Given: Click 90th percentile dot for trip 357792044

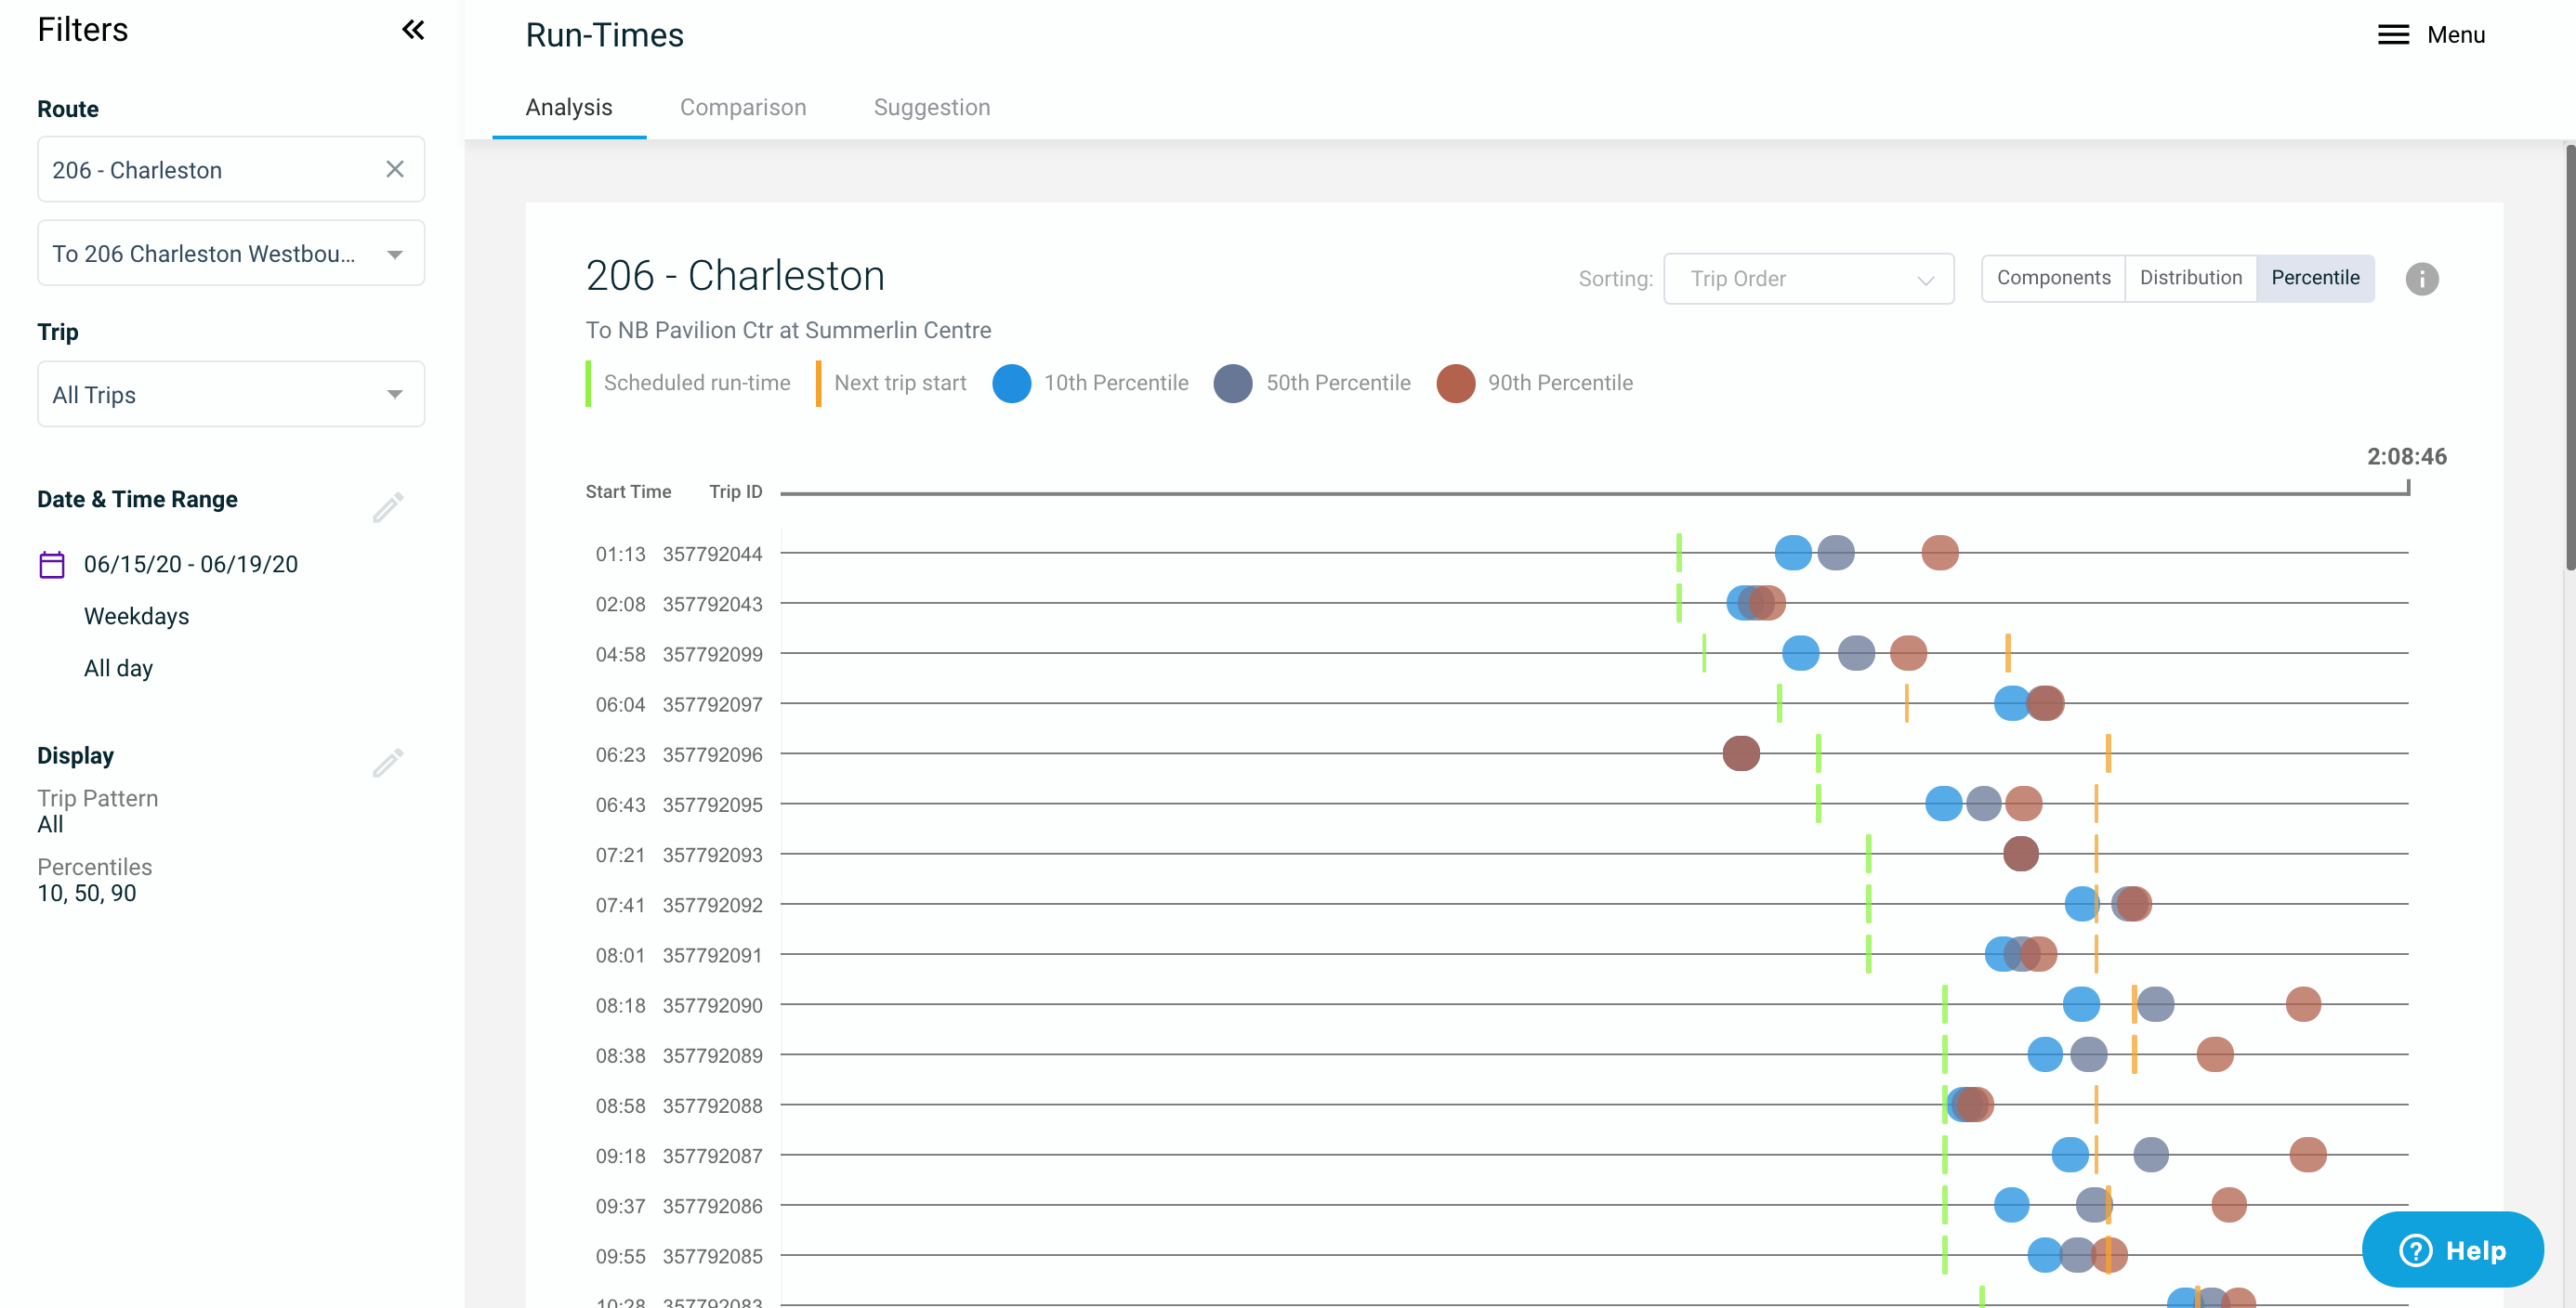Looking at the screenshot, I should pos(1939,553).
